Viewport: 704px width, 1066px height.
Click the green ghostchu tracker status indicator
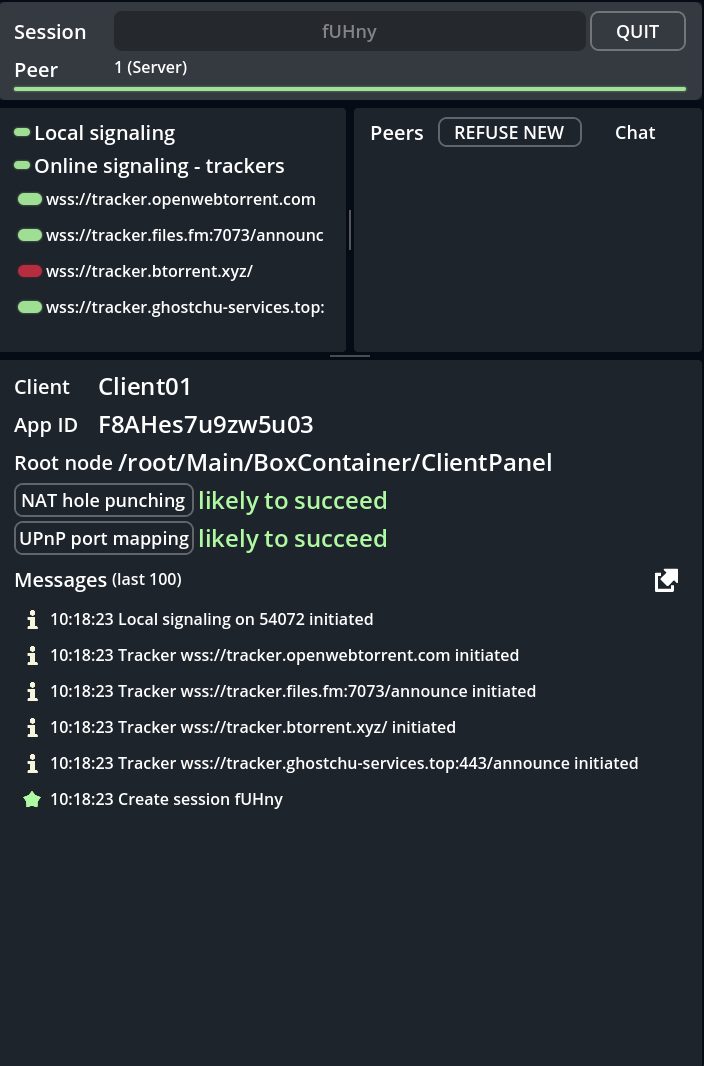click(x=30, y=307)
